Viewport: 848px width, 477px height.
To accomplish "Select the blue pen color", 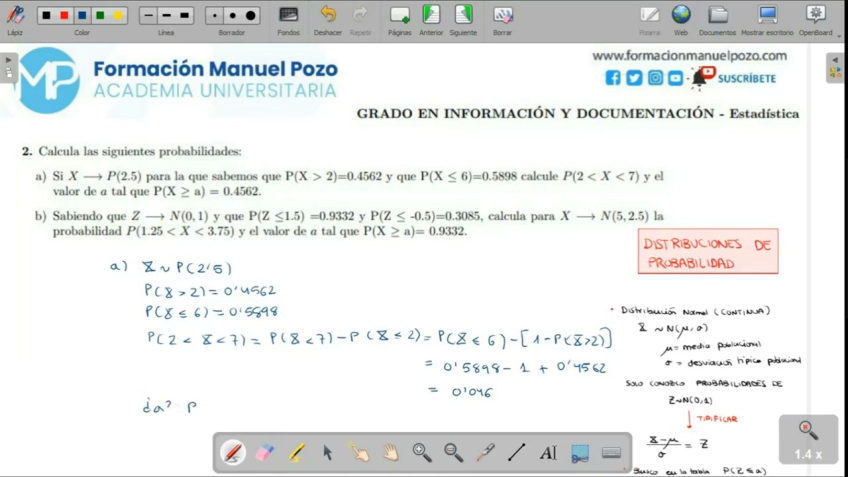I will coord(82,16).
